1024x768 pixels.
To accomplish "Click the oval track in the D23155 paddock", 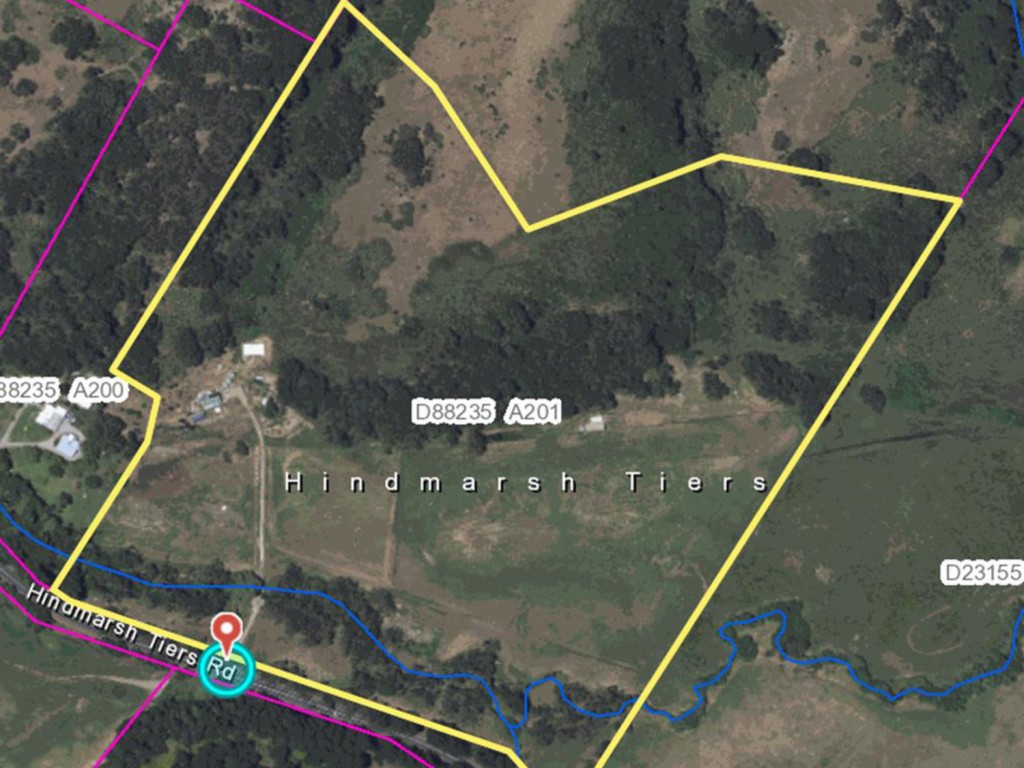I will point(938,628).
